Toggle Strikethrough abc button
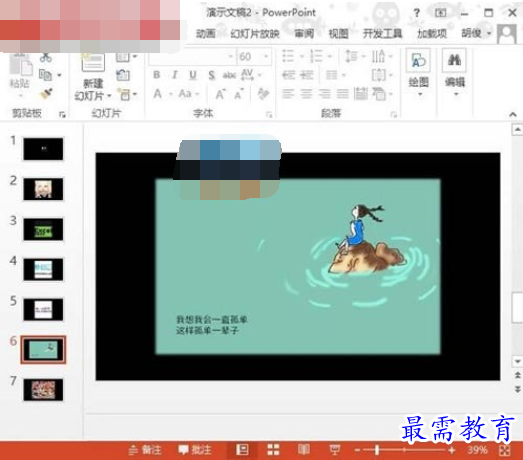 (x=229, y=75)
